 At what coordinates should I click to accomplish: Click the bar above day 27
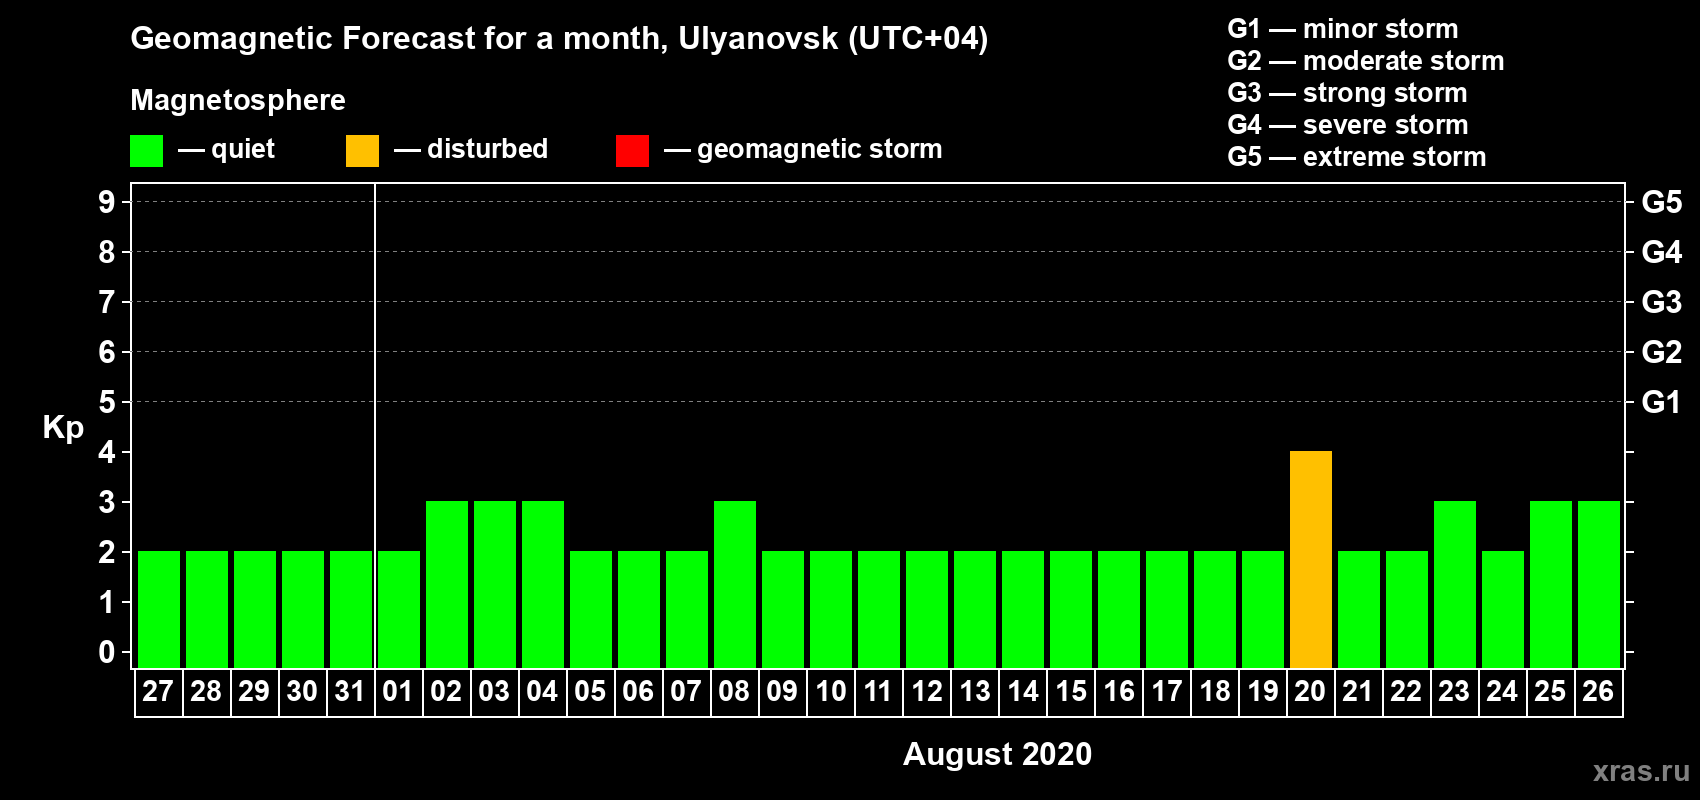tap(159, 609)
